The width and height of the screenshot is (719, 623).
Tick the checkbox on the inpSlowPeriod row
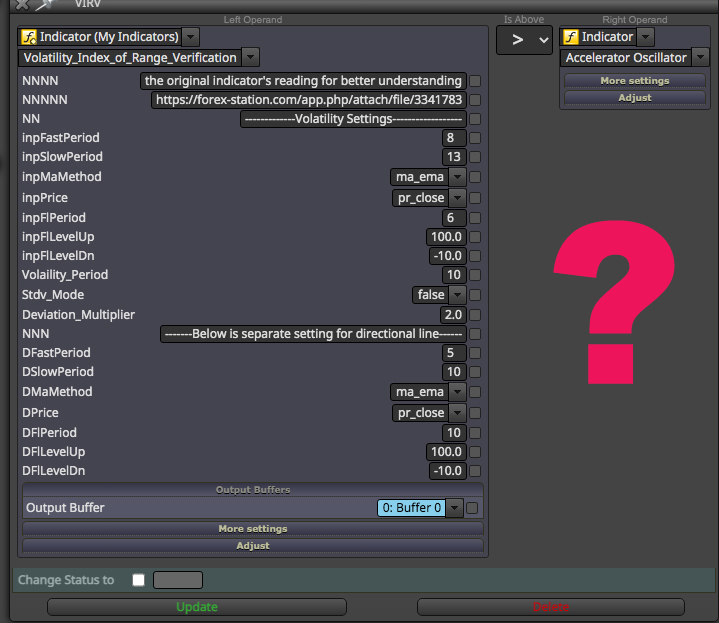coord(475,157)
